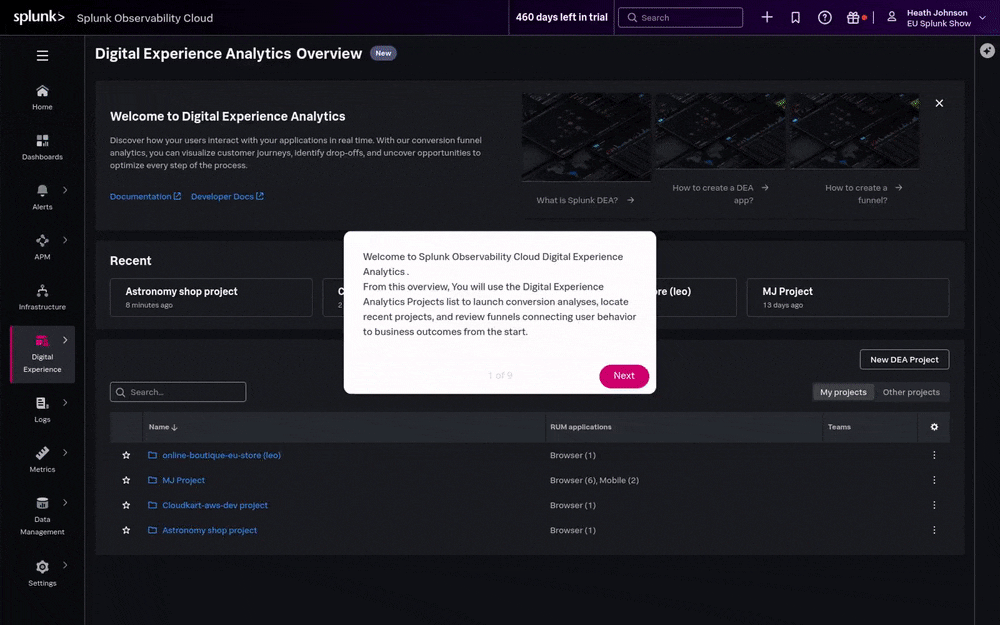Open the bookmarks icon in header
The width and height of the screenshot is (1000, 625).
click(x=795, y=18)
